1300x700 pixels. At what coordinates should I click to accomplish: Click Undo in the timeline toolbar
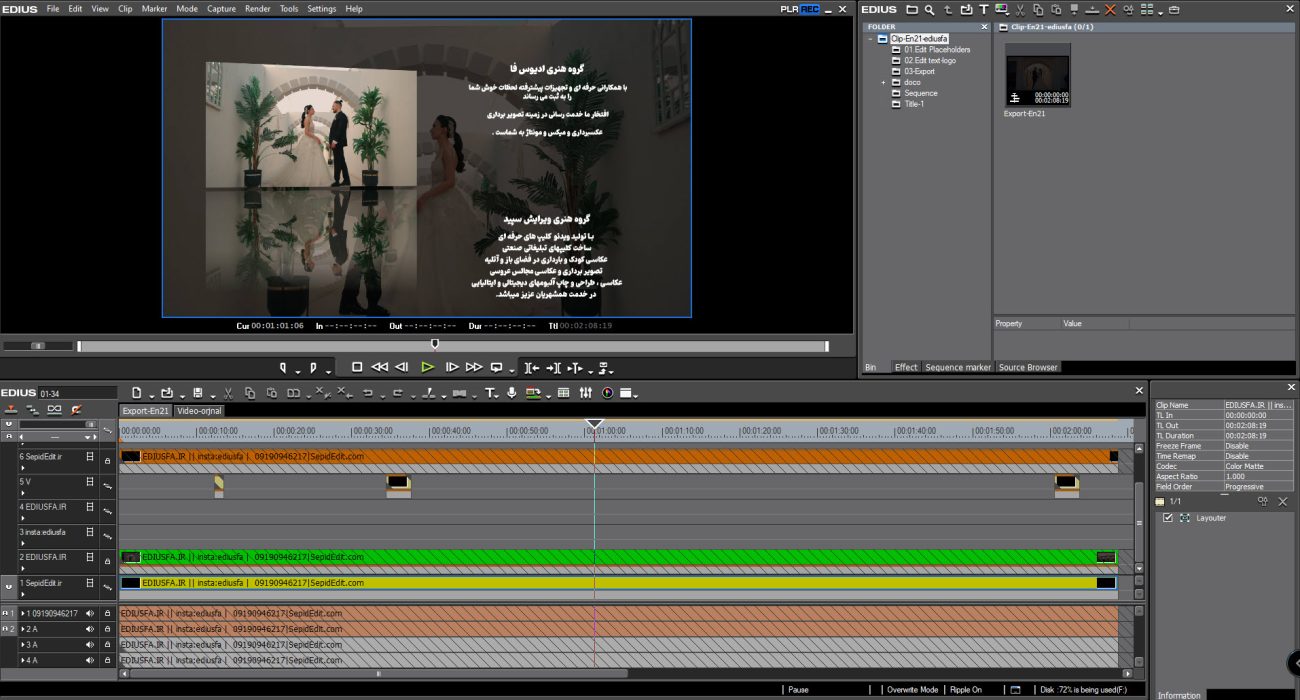[x=368, y=393]
